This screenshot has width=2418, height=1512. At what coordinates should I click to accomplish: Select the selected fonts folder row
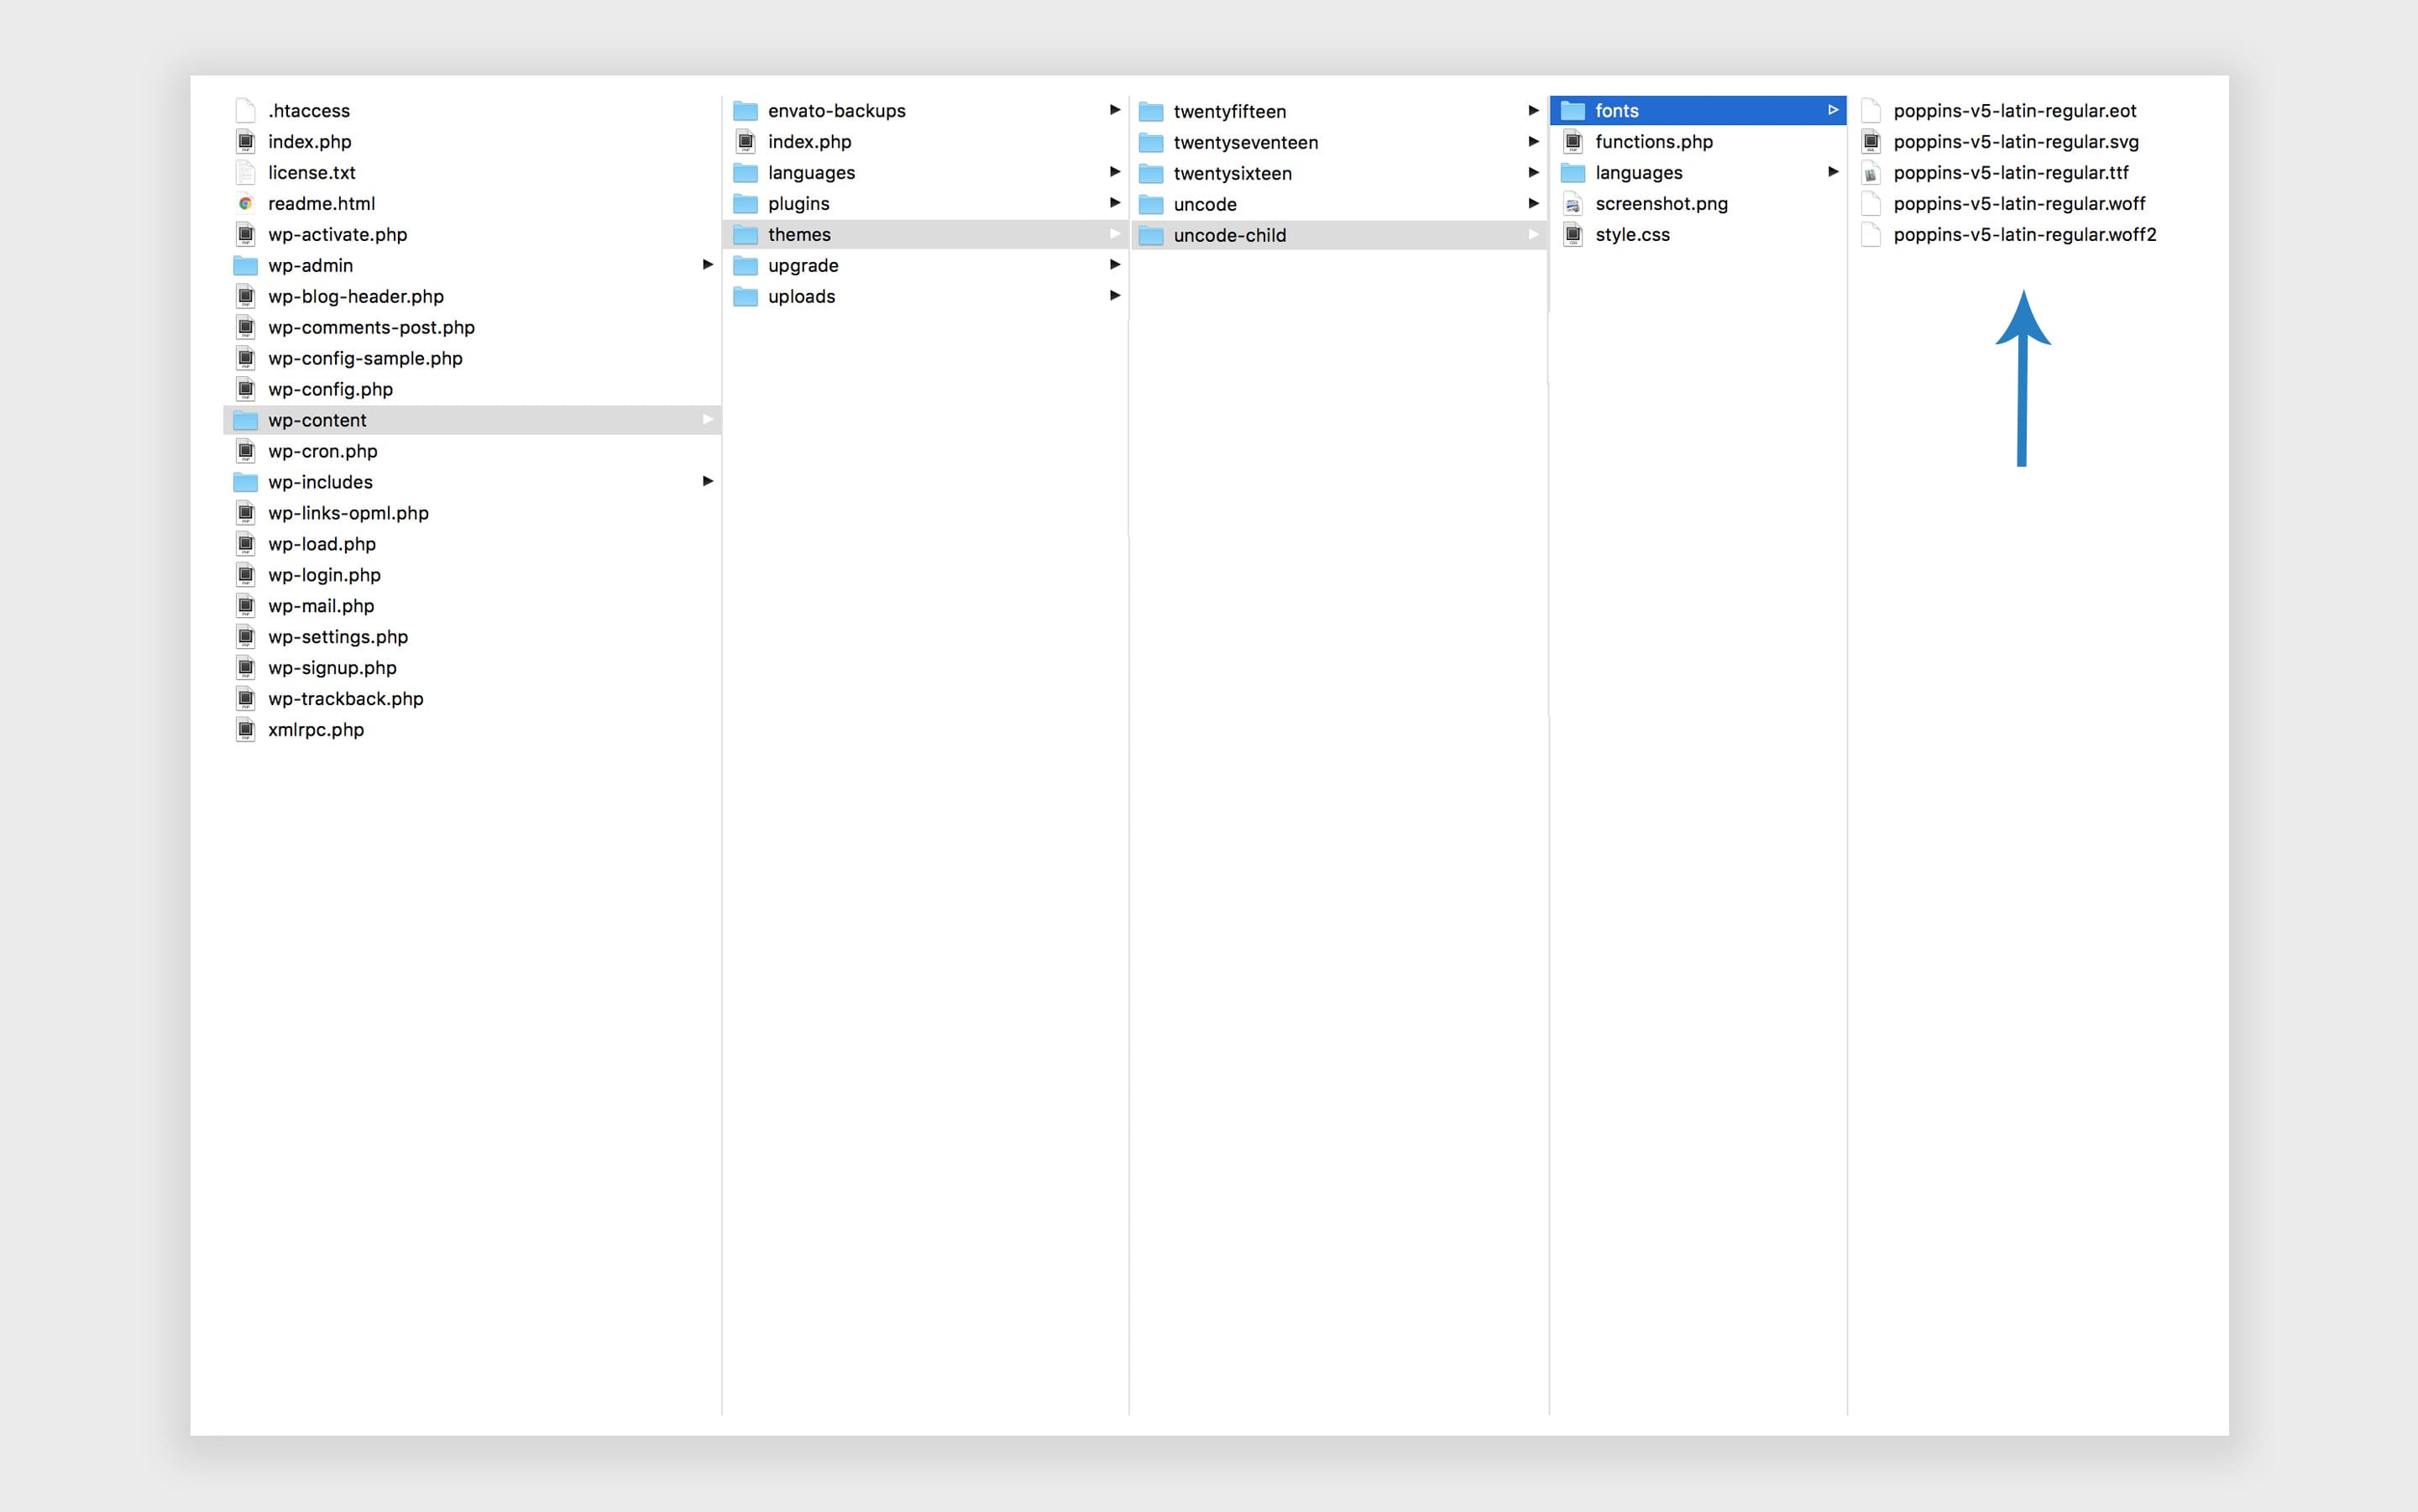pyautogui.click(x=1616, y=111)
